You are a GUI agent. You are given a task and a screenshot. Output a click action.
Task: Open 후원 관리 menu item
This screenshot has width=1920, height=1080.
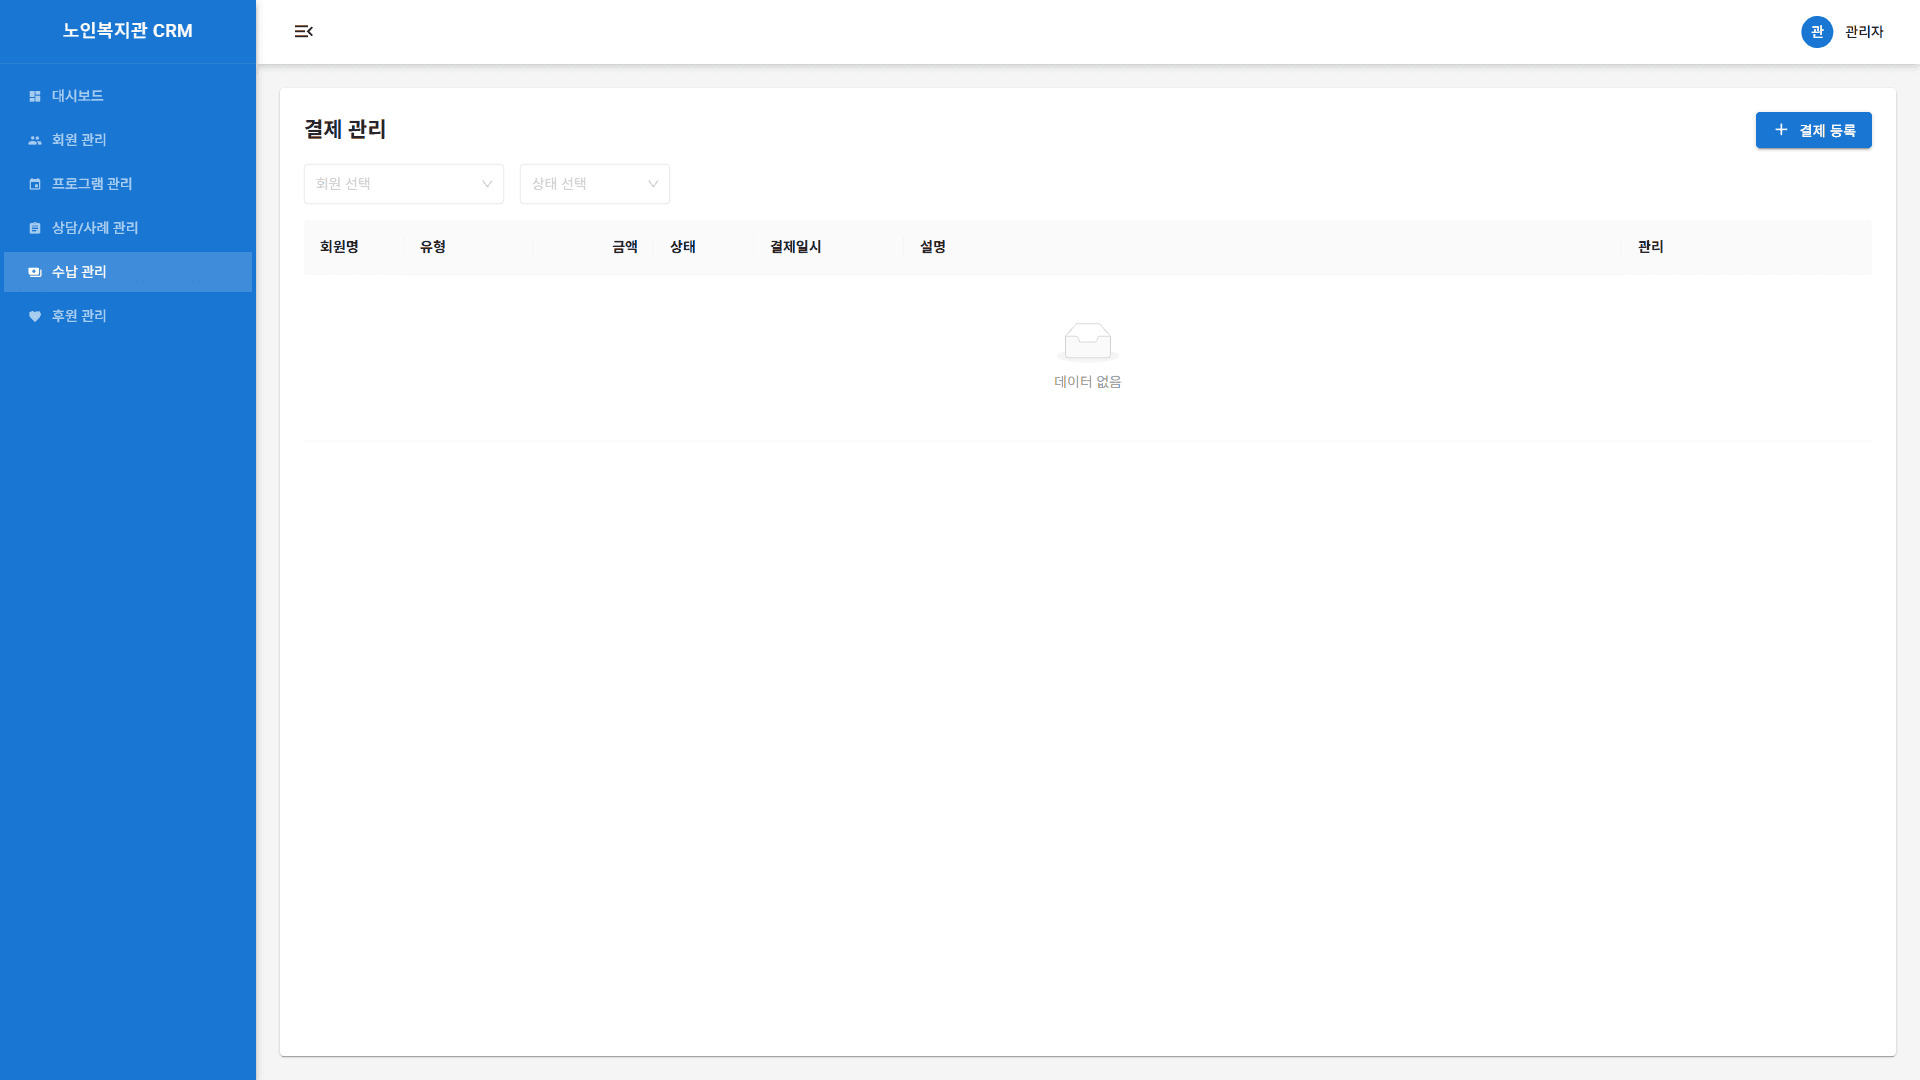pos(79,316)
